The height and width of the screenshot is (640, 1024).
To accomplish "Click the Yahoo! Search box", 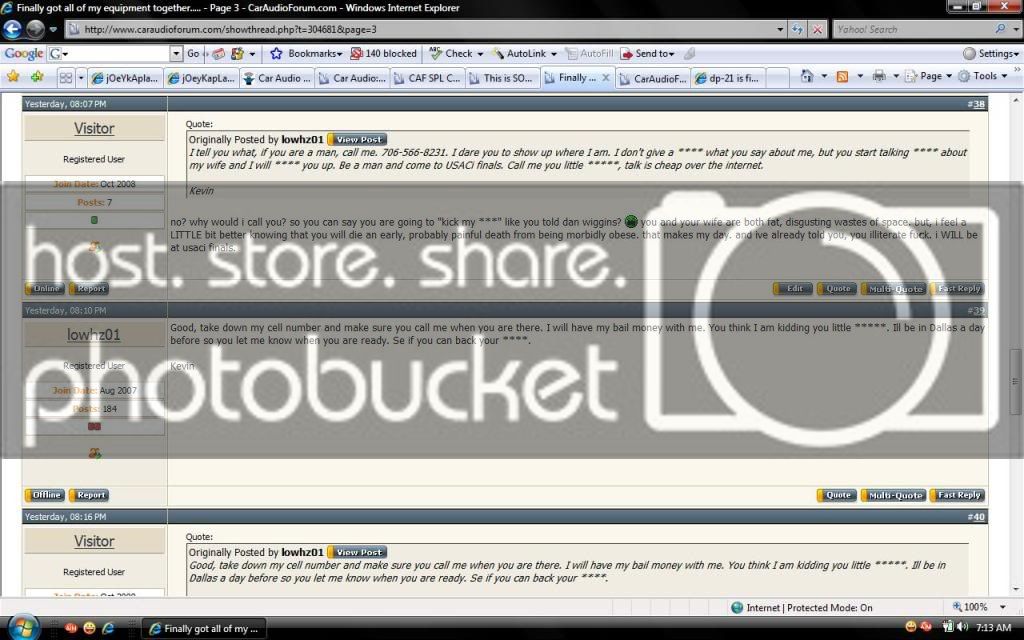I will (x=912, y=29).
